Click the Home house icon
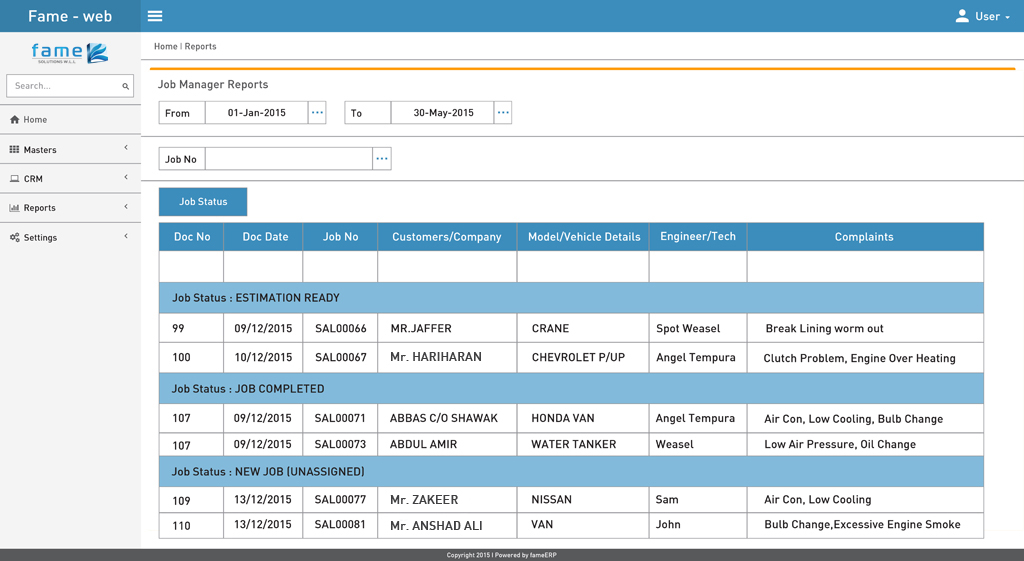The image size is (1024, 561). (x=14, y=120)
